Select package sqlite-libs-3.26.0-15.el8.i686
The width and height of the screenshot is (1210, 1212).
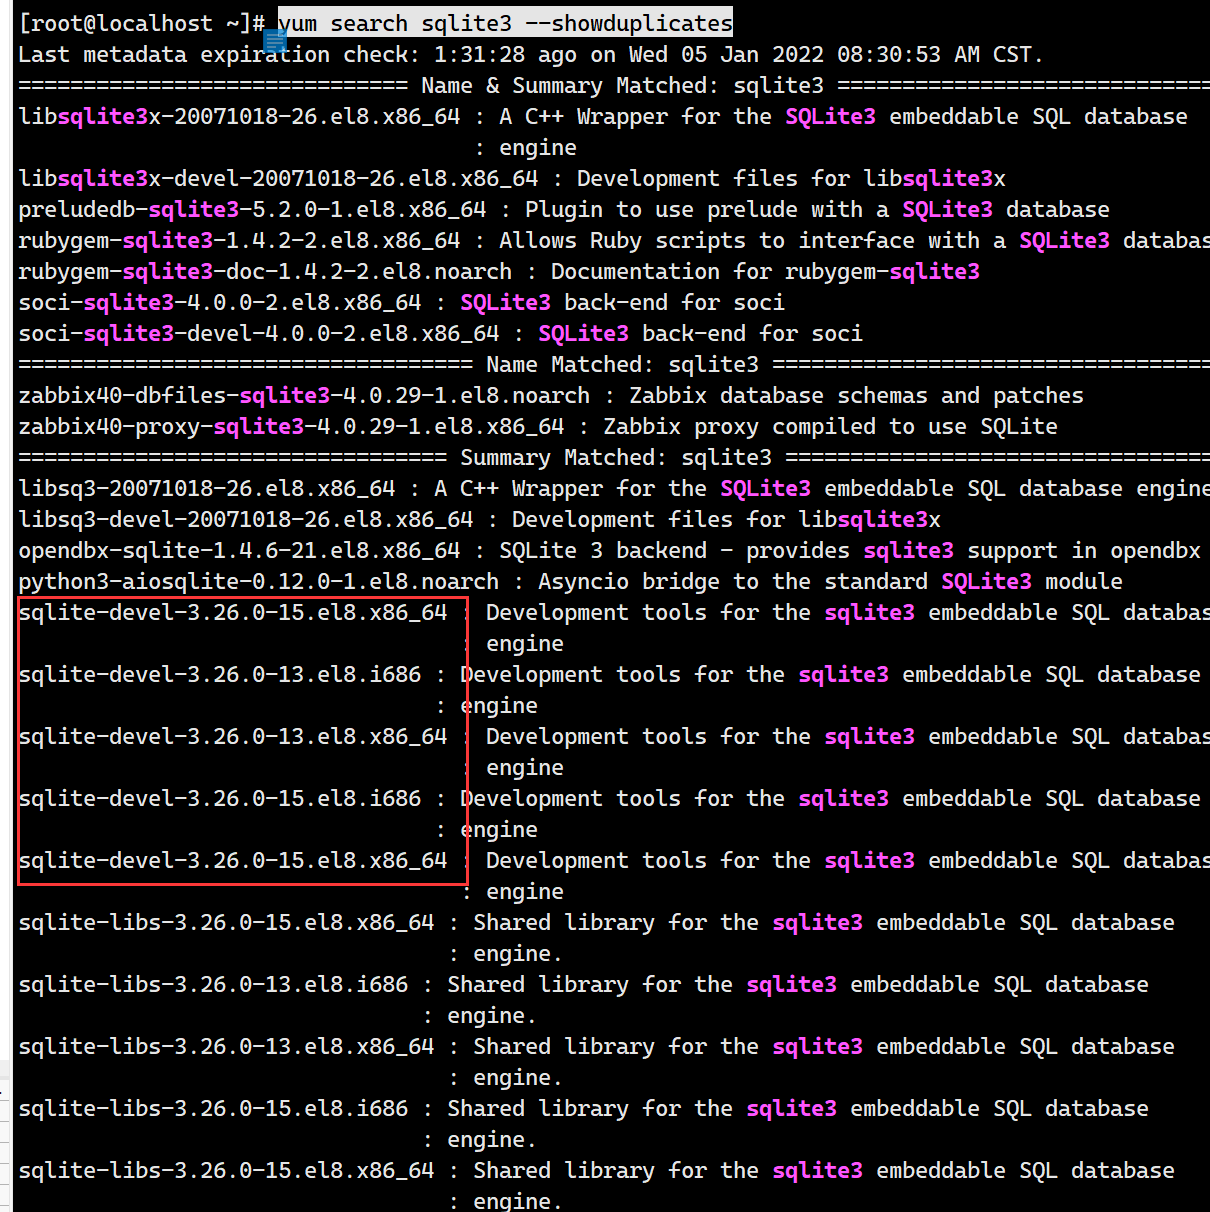(x=213, y=1108)
